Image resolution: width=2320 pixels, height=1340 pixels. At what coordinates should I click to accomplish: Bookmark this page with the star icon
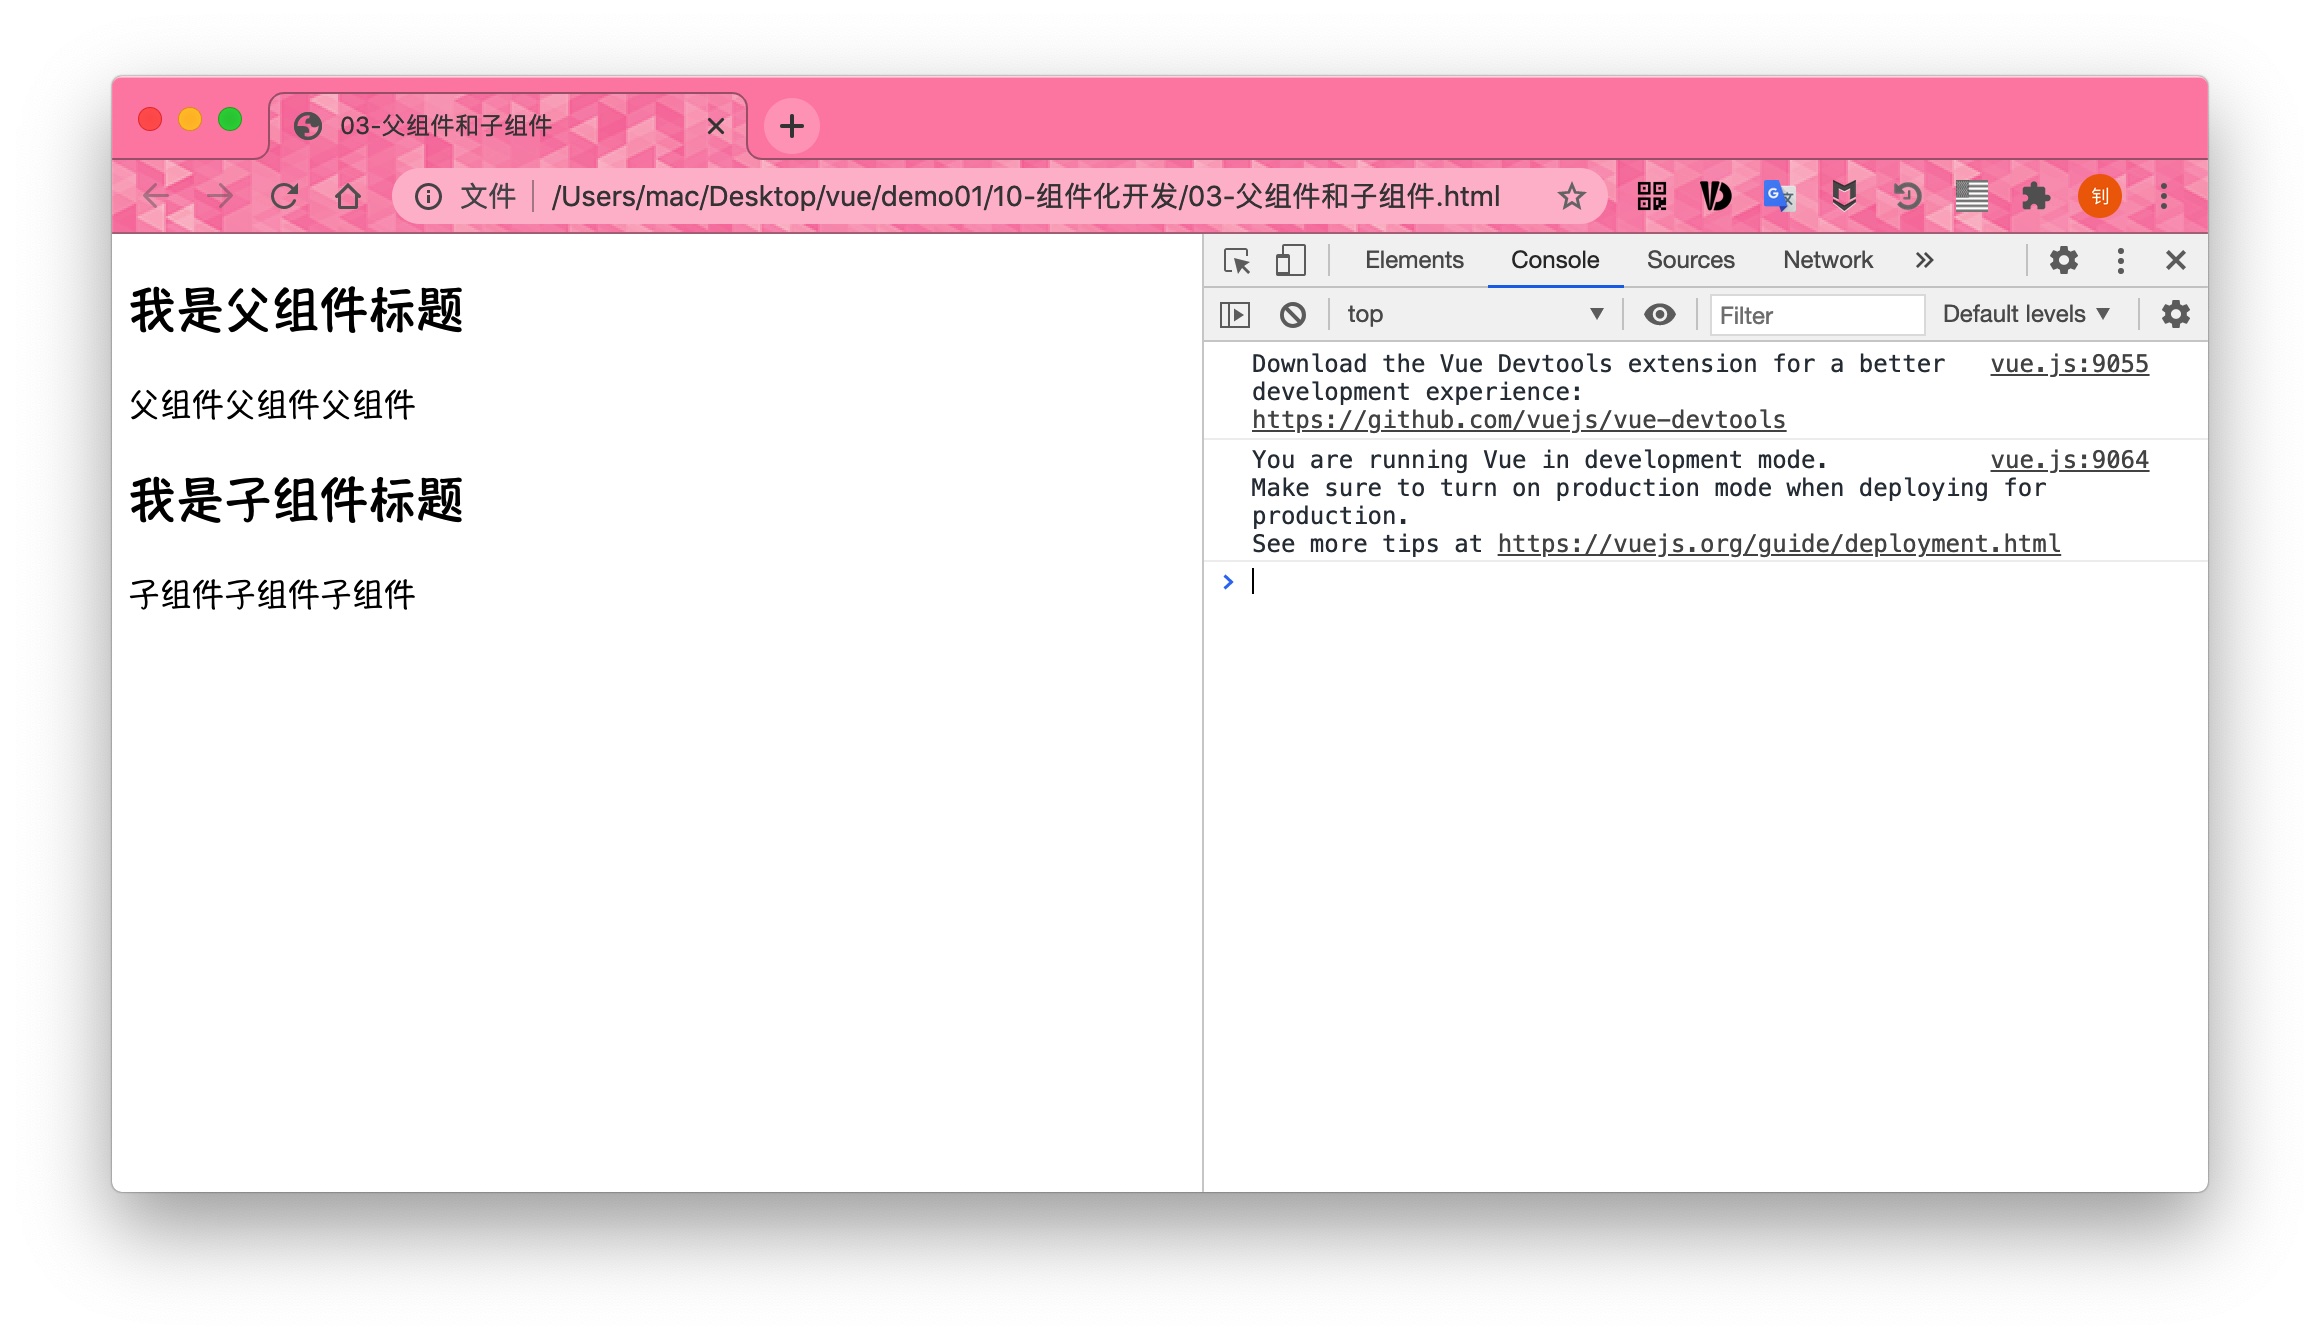click(1571, 196)
